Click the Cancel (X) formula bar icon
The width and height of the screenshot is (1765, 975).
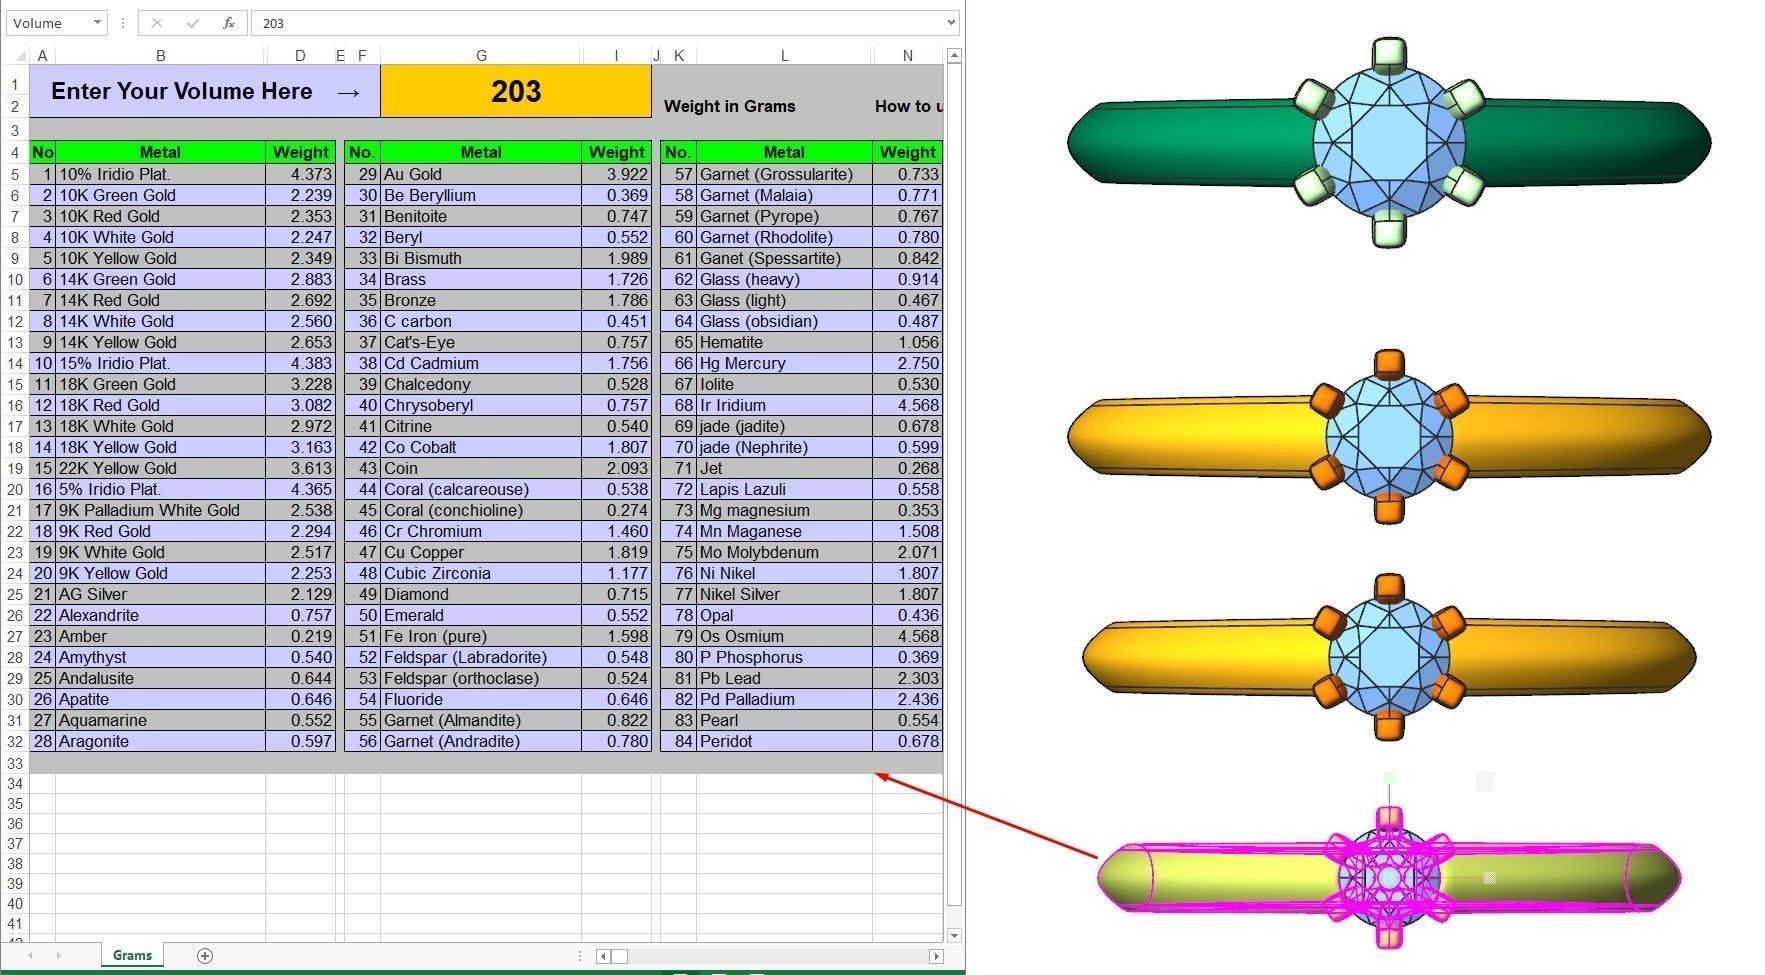tap(157, 23)
